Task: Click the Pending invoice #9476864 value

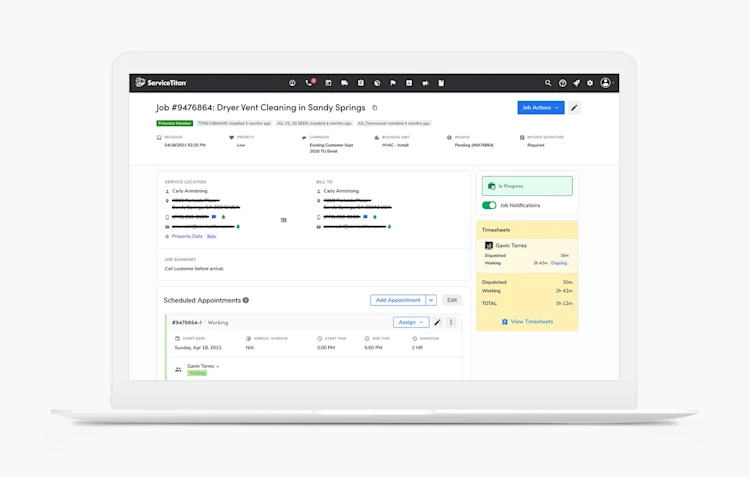Action: click(x=474, y=145)
